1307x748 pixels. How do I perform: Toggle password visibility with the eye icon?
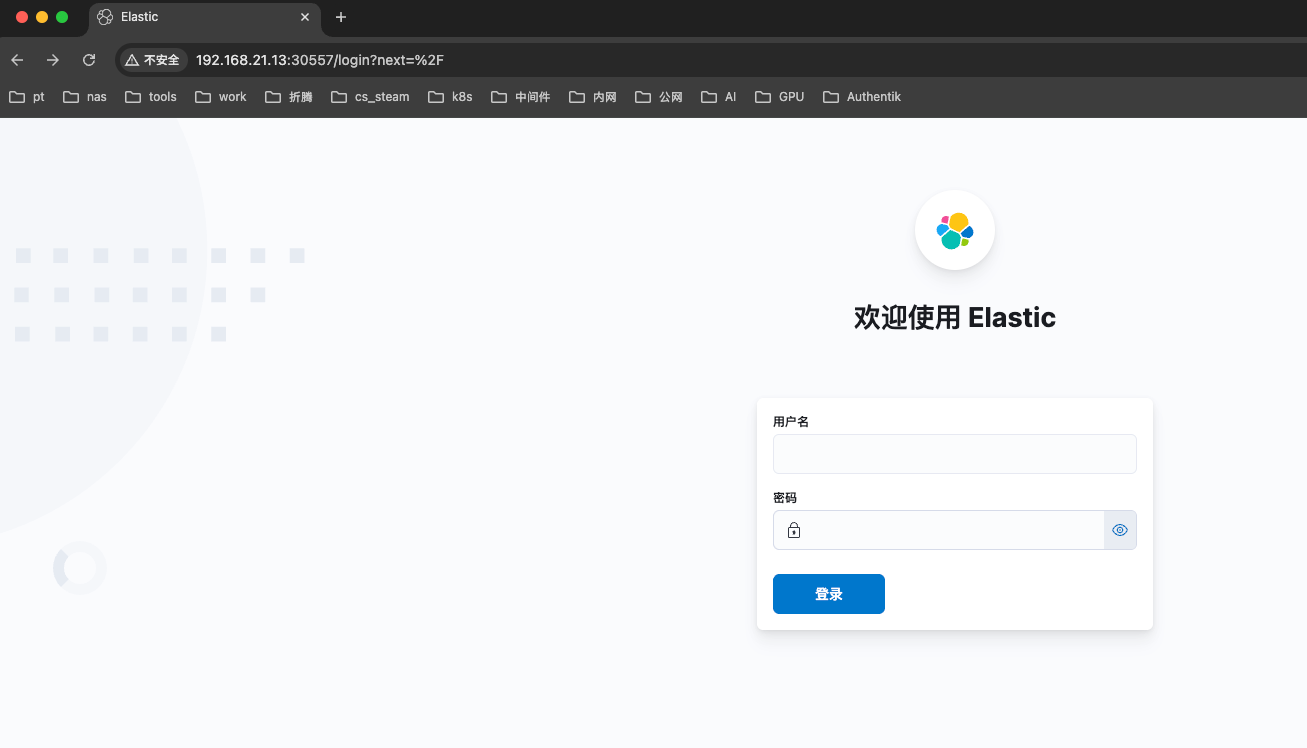click(1120, 530)
